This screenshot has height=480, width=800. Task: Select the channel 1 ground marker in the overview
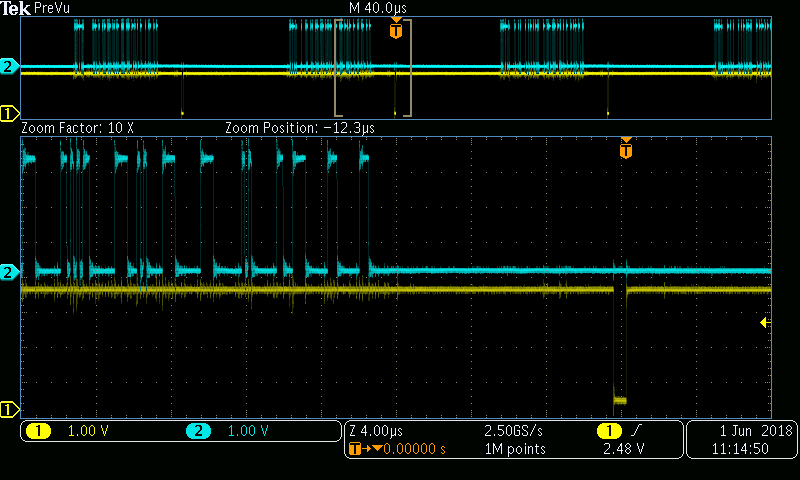(x=9, y=113)
